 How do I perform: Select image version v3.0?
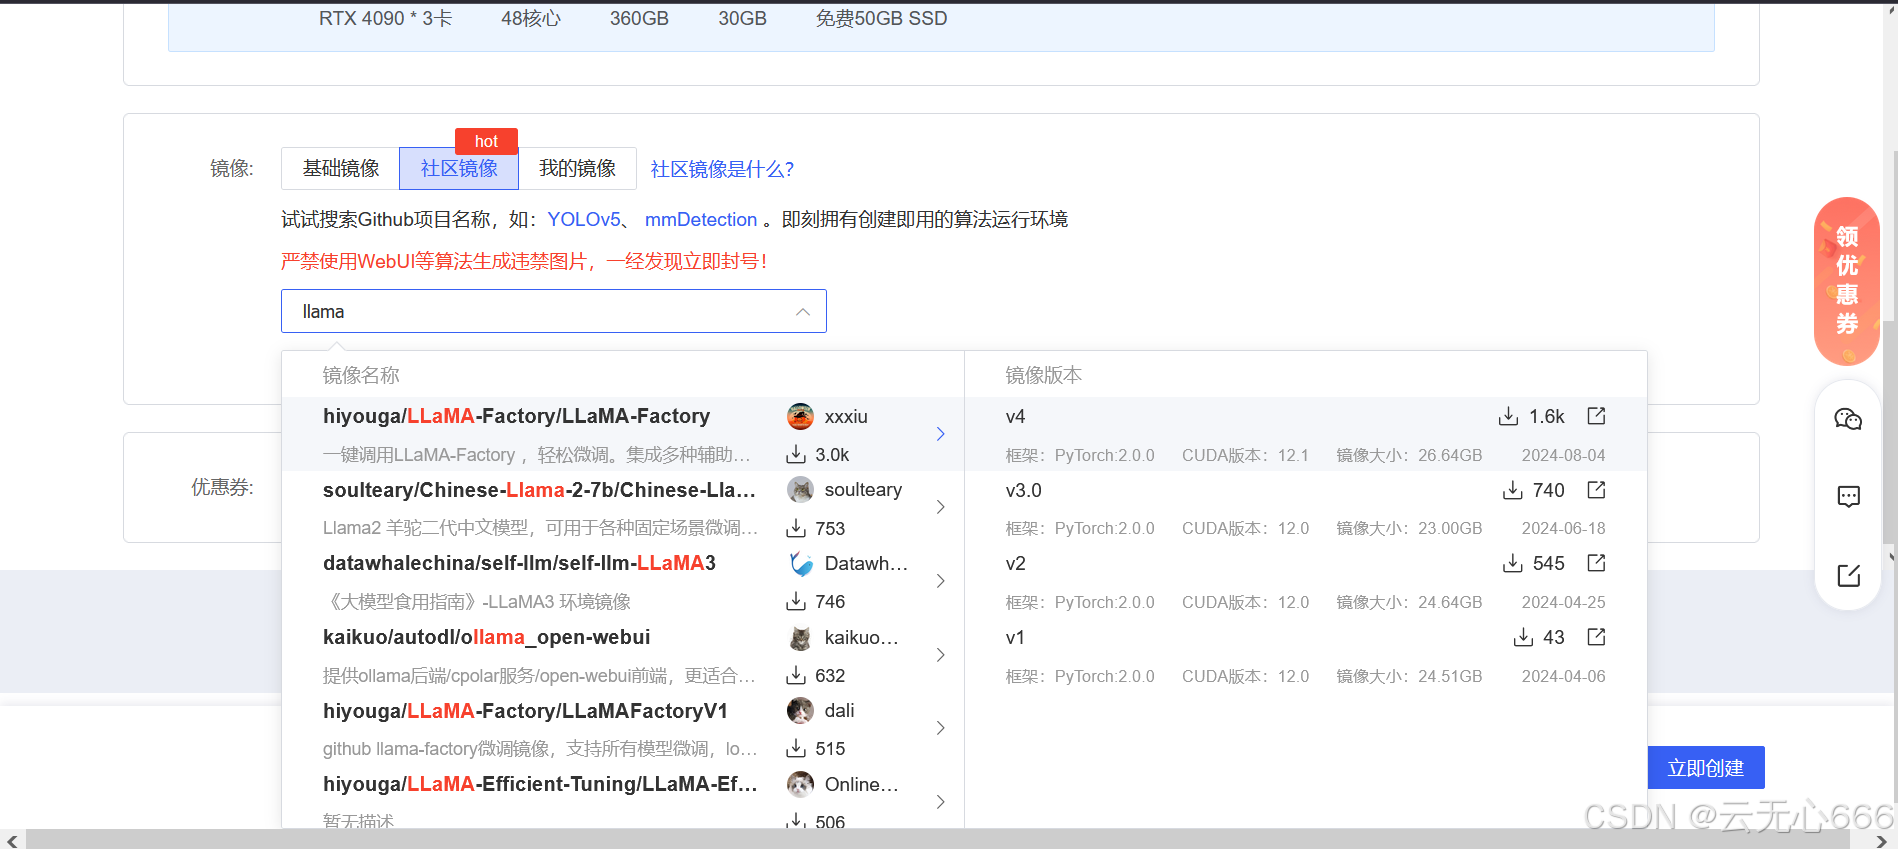pyautogui.click(x=1305, y=508)
